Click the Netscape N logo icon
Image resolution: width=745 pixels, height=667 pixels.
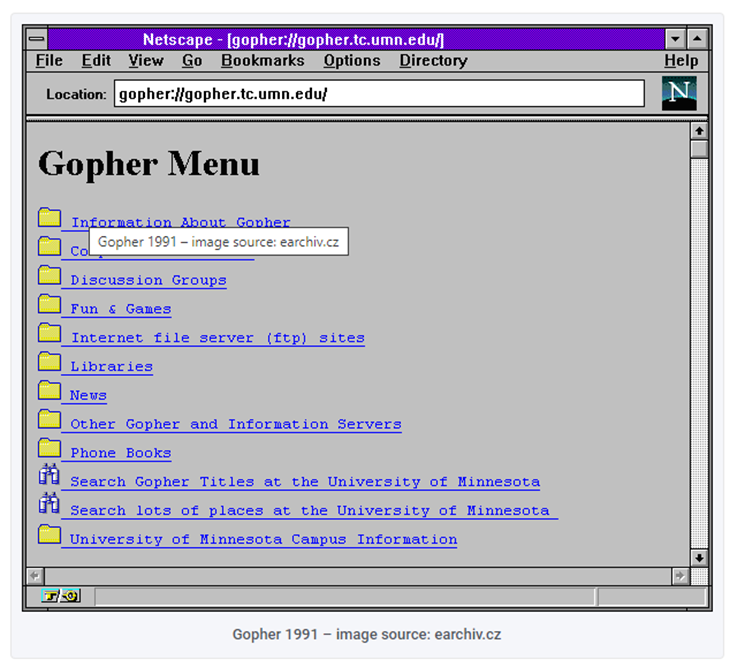coord(679,94)
